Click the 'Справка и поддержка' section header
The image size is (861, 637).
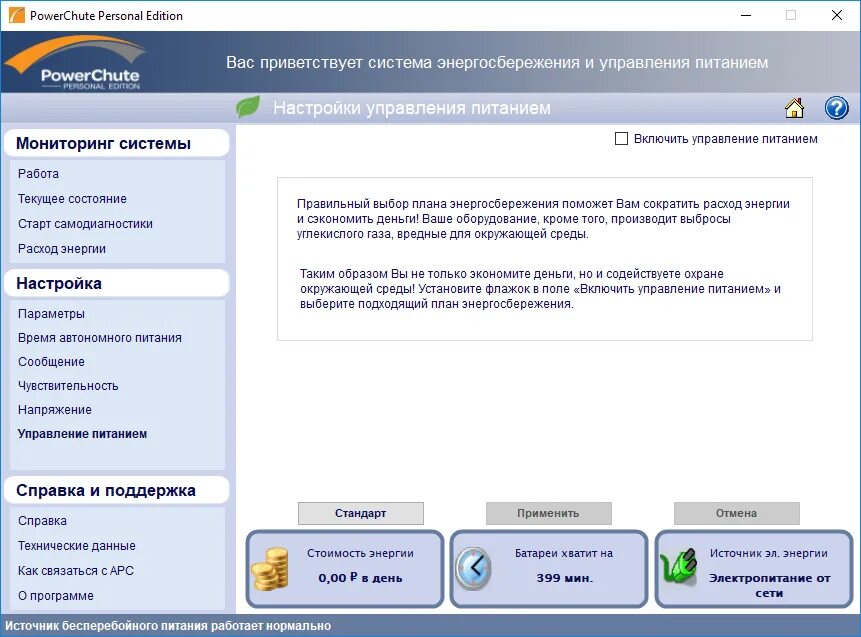(116, 490)
